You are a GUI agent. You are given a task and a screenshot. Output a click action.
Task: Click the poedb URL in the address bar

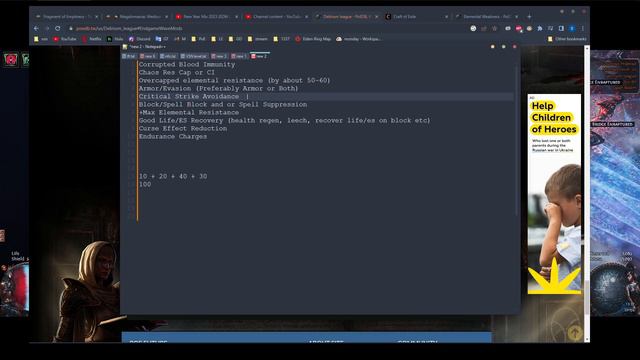(129, 29)
